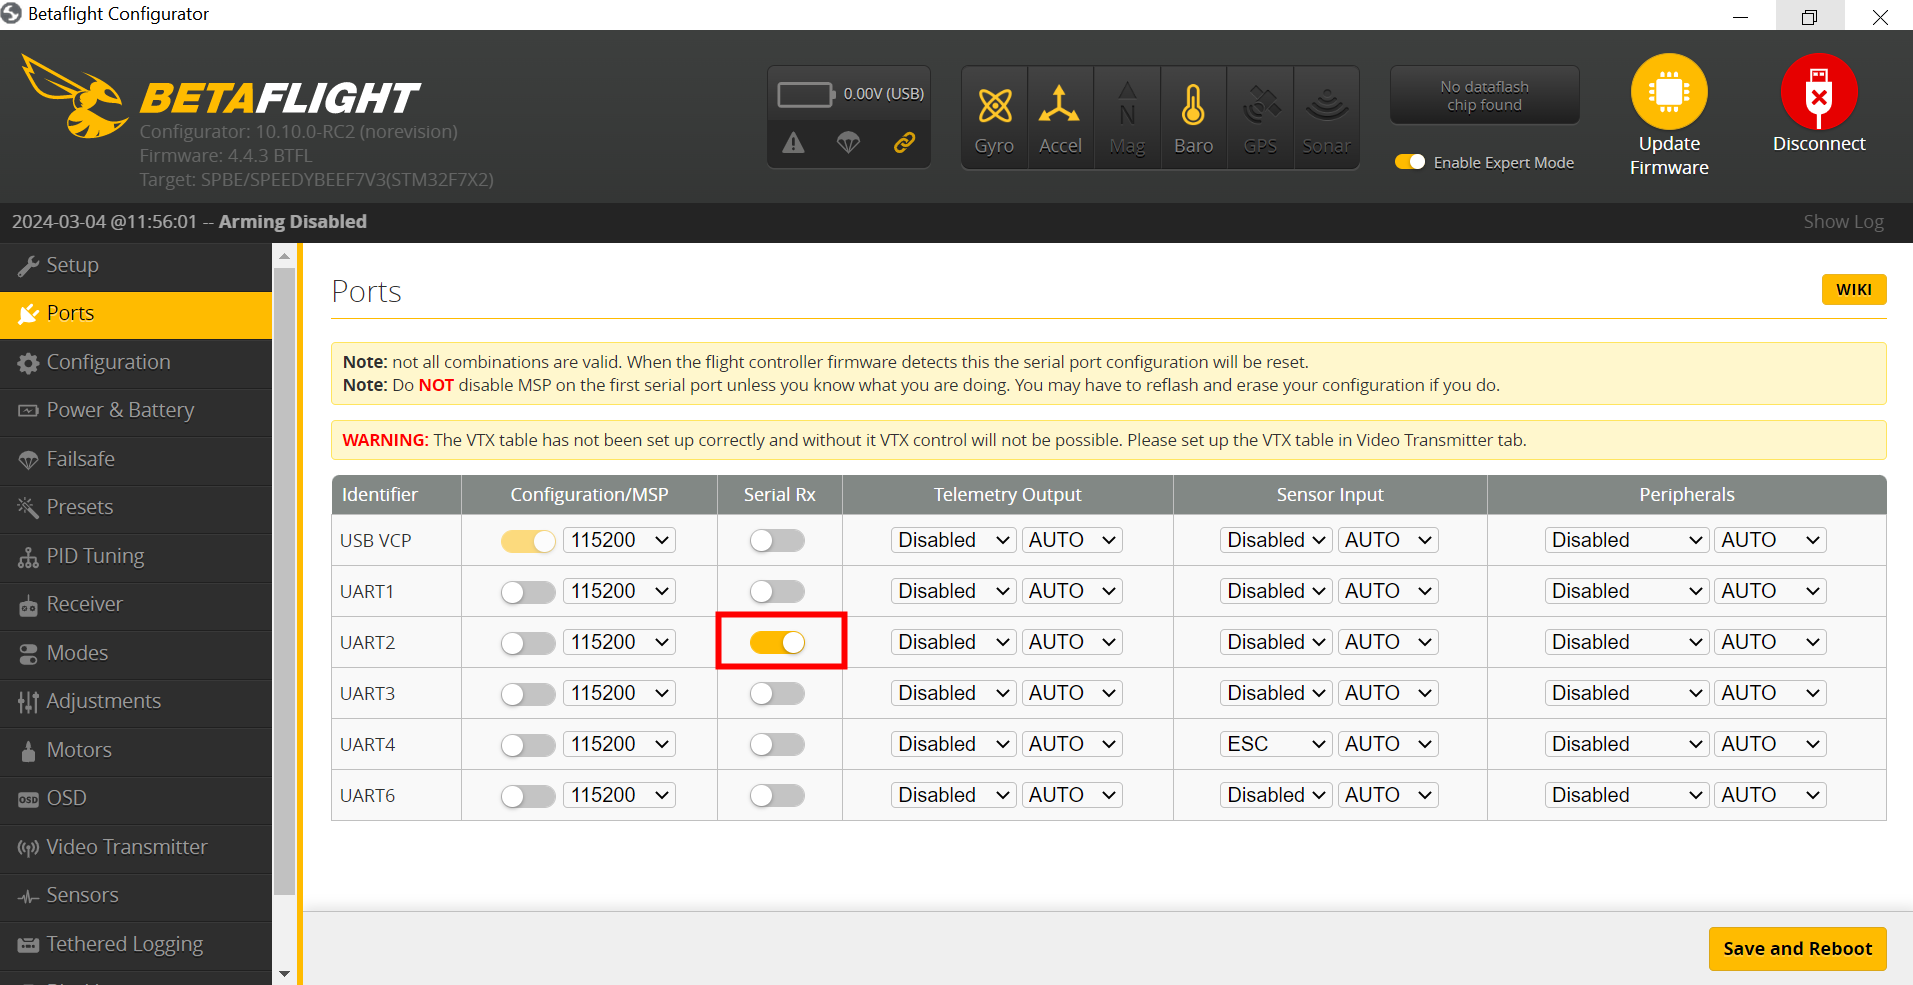Open UART2 Telemetry Output dropdown

[953, 642]
